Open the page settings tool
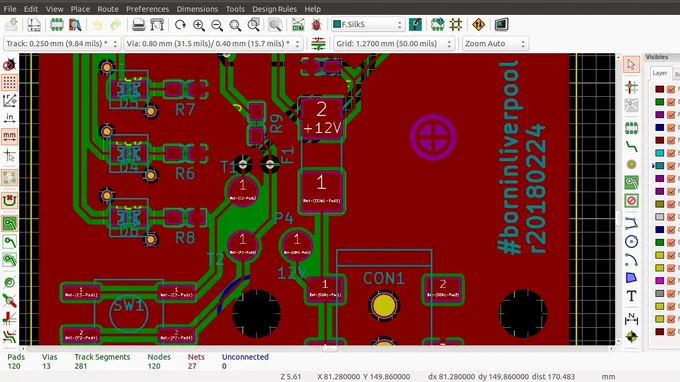The image size is (680, 382). [x=34, y=25]
